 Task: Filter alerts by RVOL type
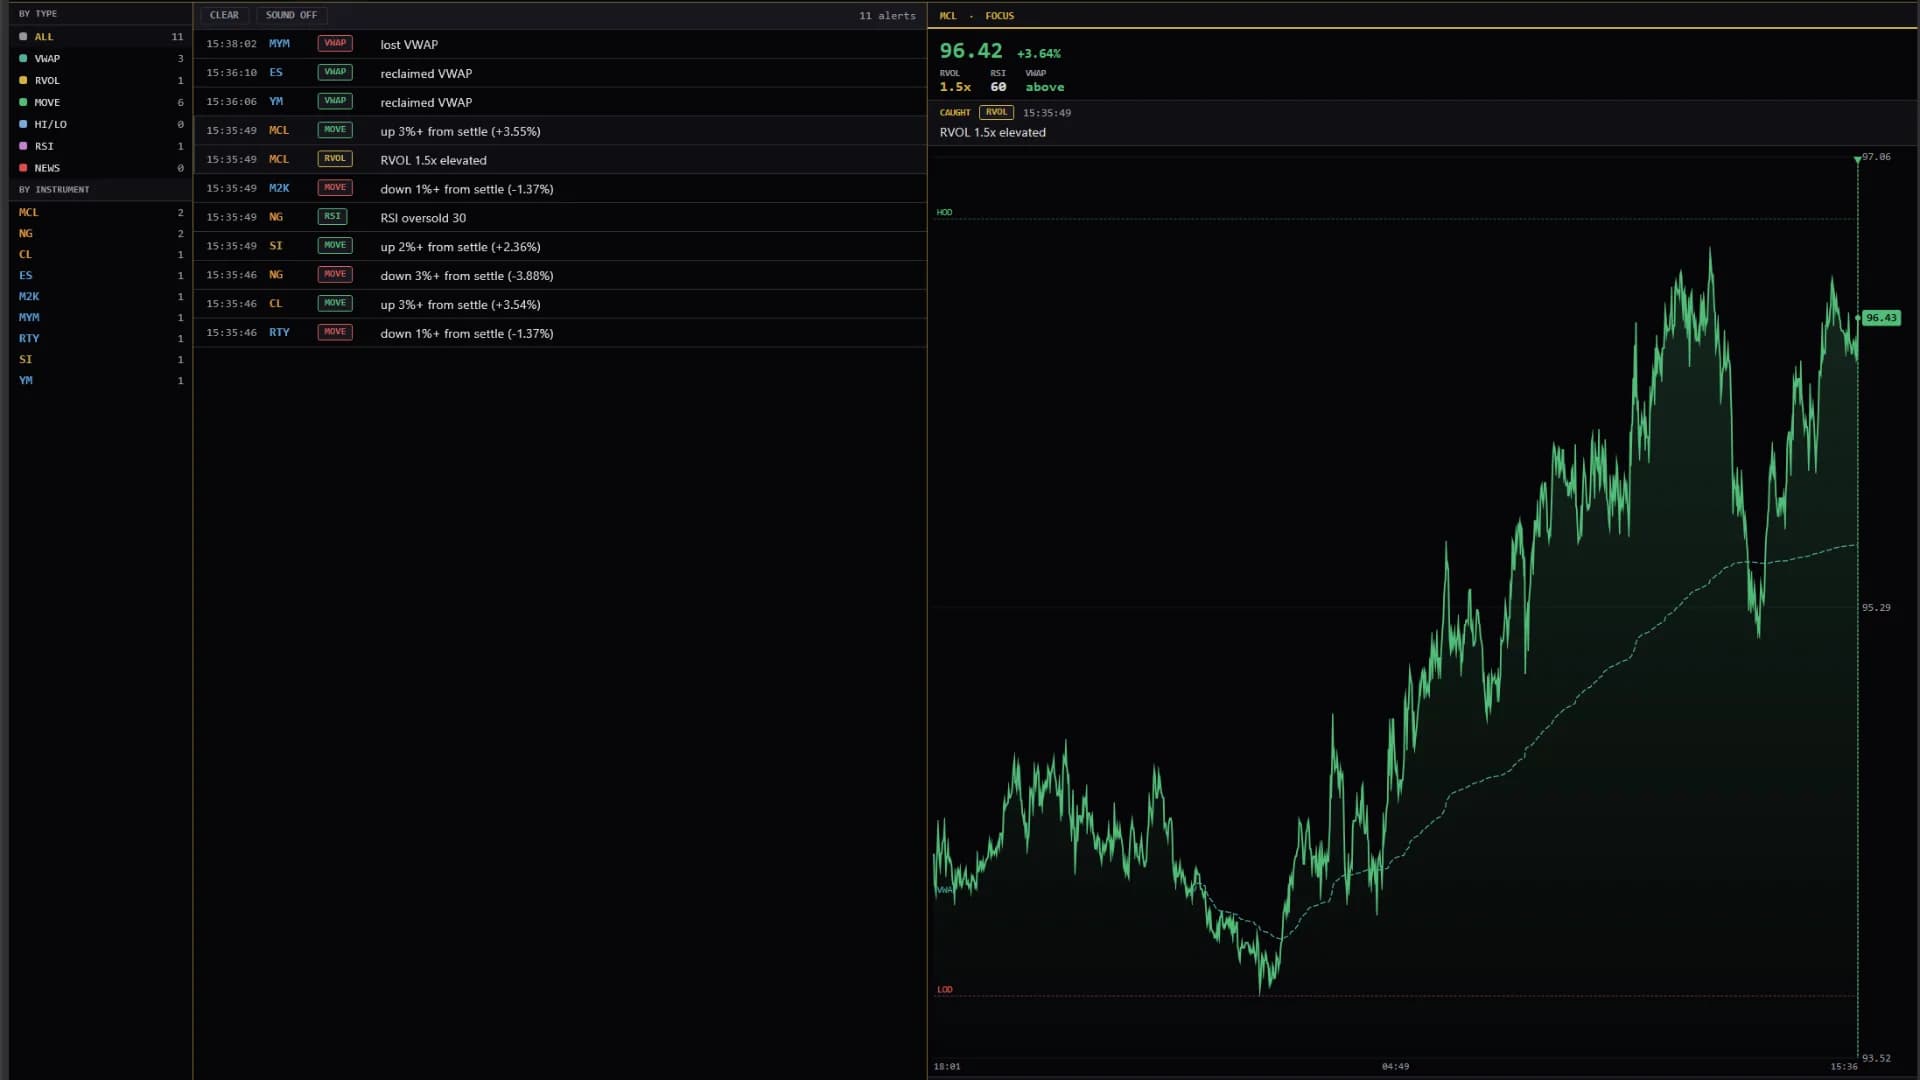coord(100,81)
